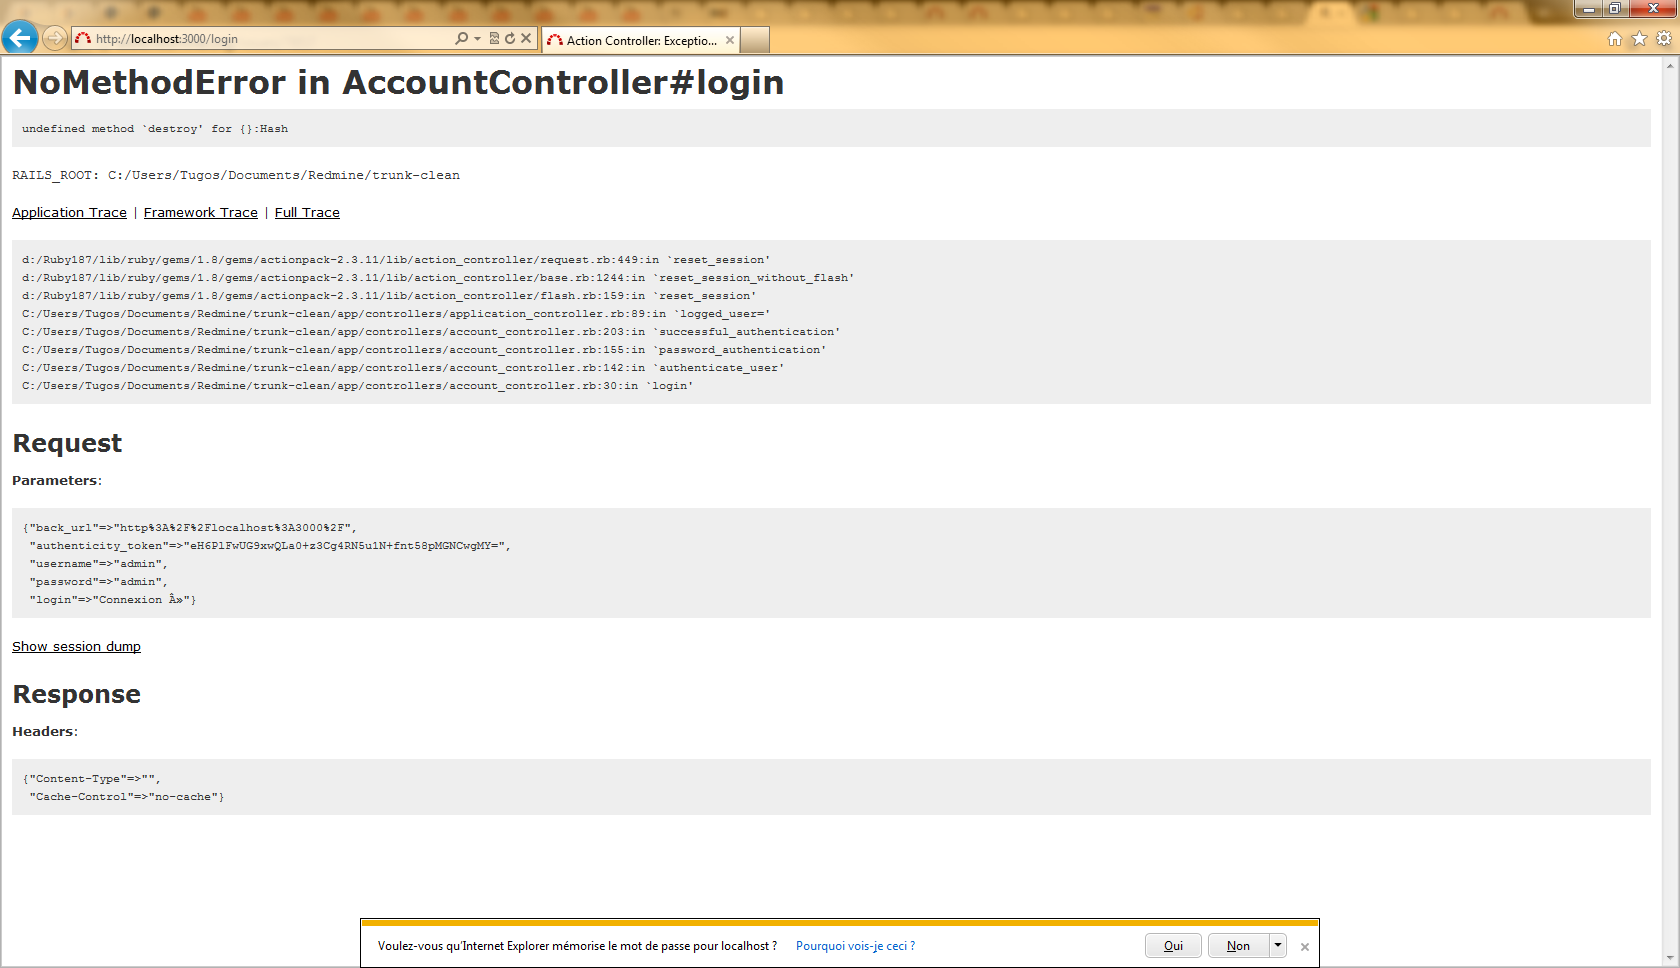Screen dimensions: 1680x968
Task: Open the Home page icon
Action: [1615, 39]
